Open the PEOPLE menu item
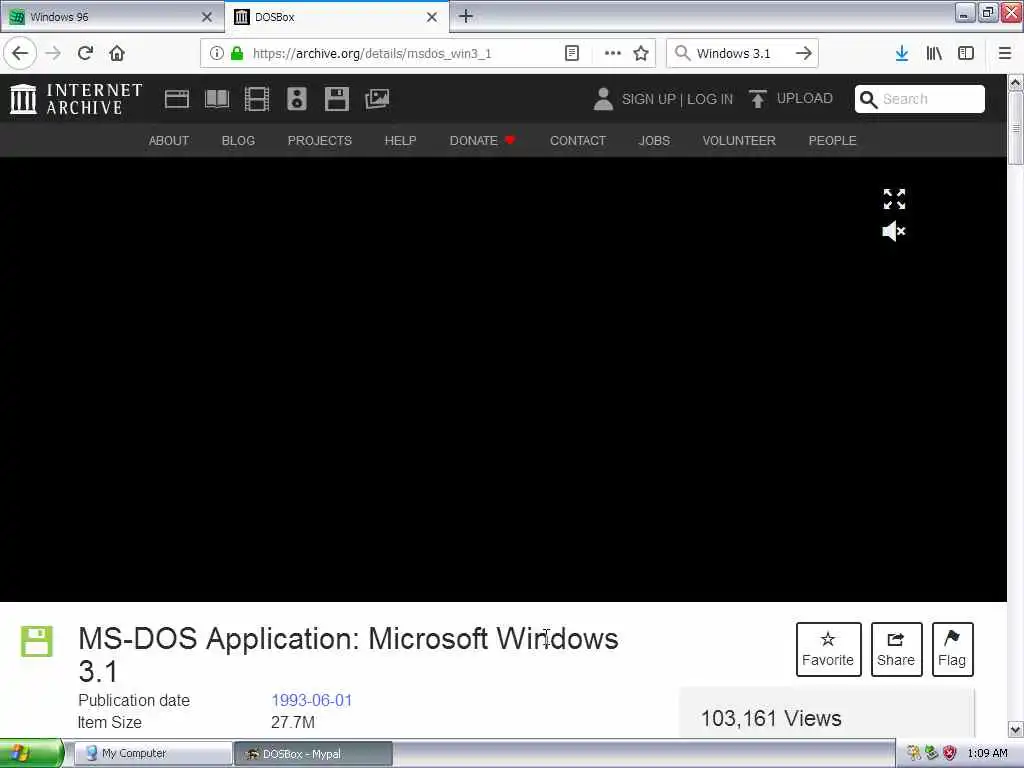 click(x=833, y=140)
